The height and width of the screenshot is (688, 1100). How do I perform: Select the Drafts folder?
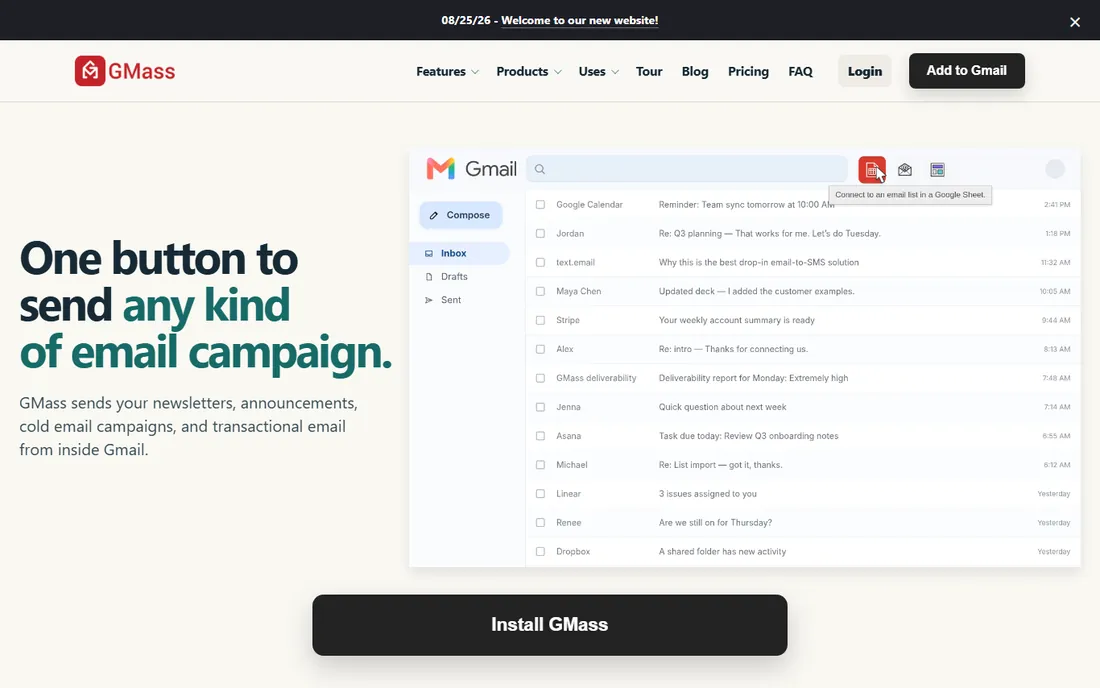pos(454,276)
